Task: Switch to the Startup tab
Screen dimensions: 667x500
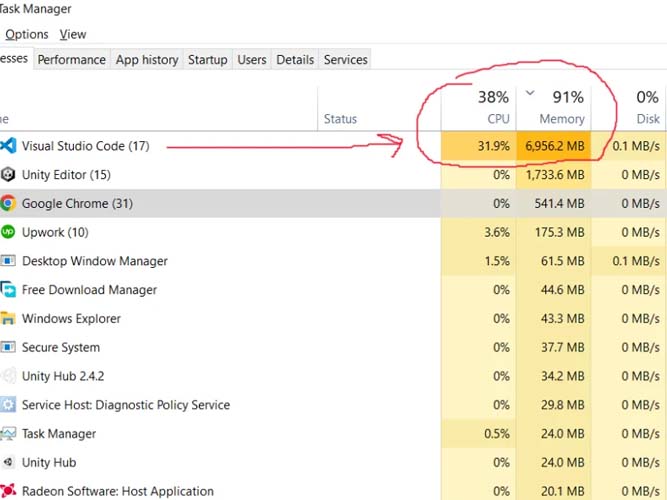Action: (207, 60)
